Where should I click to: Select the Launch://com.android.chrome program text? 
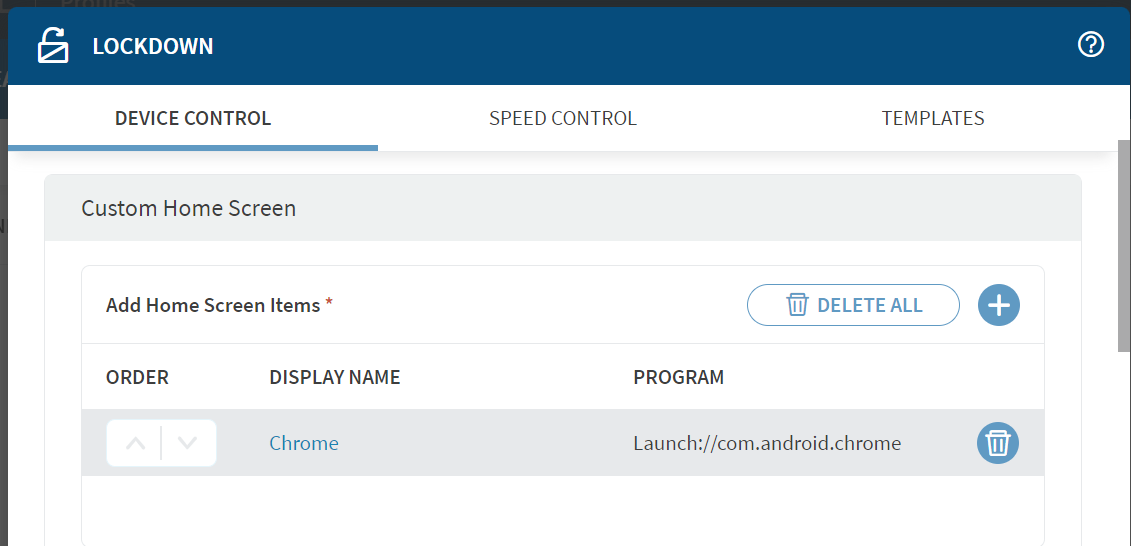(x=767, y=443)
